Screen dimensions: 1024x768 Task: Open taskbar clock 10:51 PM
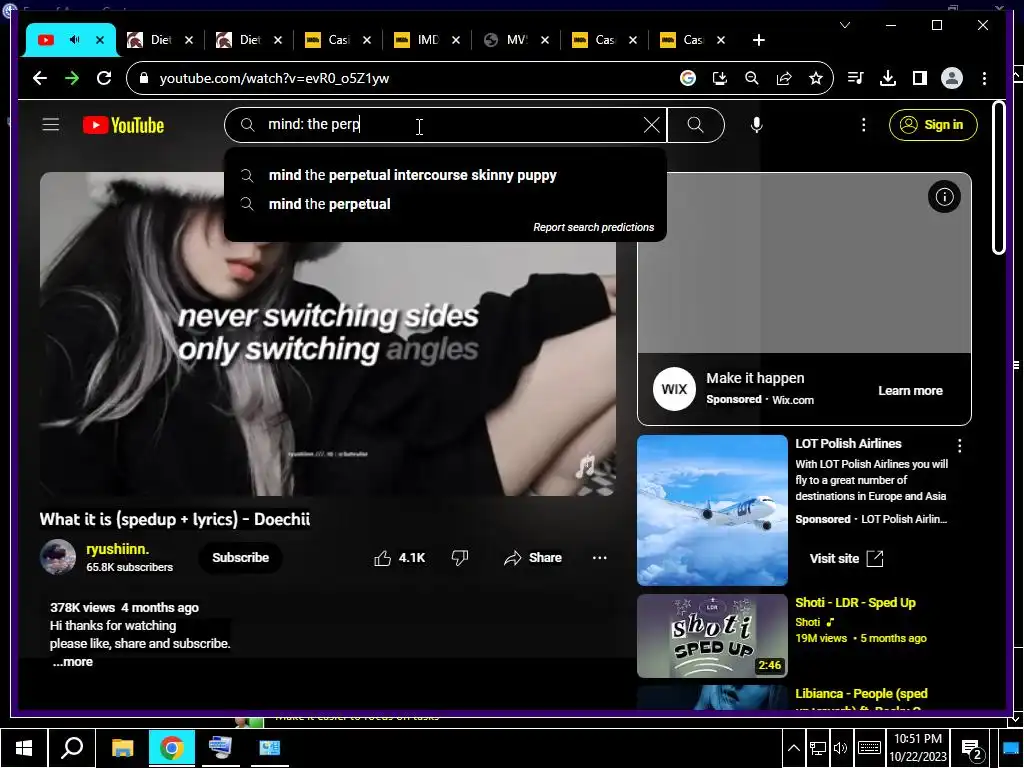(917, 748)
